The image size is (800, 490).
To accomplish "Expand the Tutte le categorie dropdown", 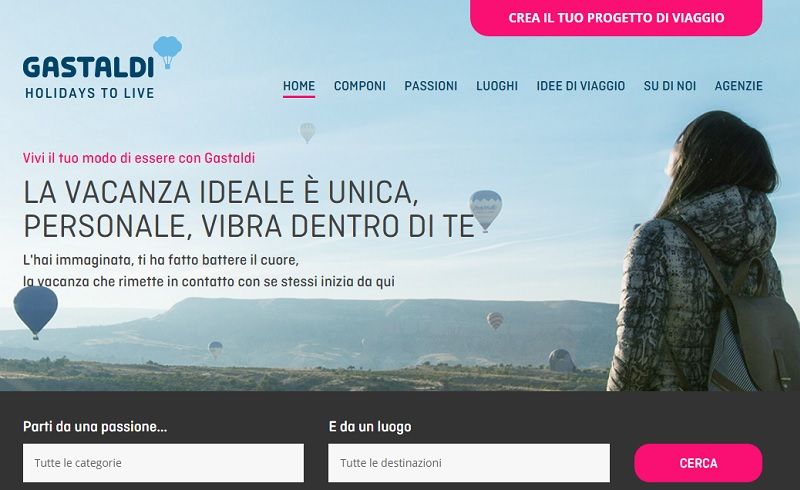I will (163, 463).
